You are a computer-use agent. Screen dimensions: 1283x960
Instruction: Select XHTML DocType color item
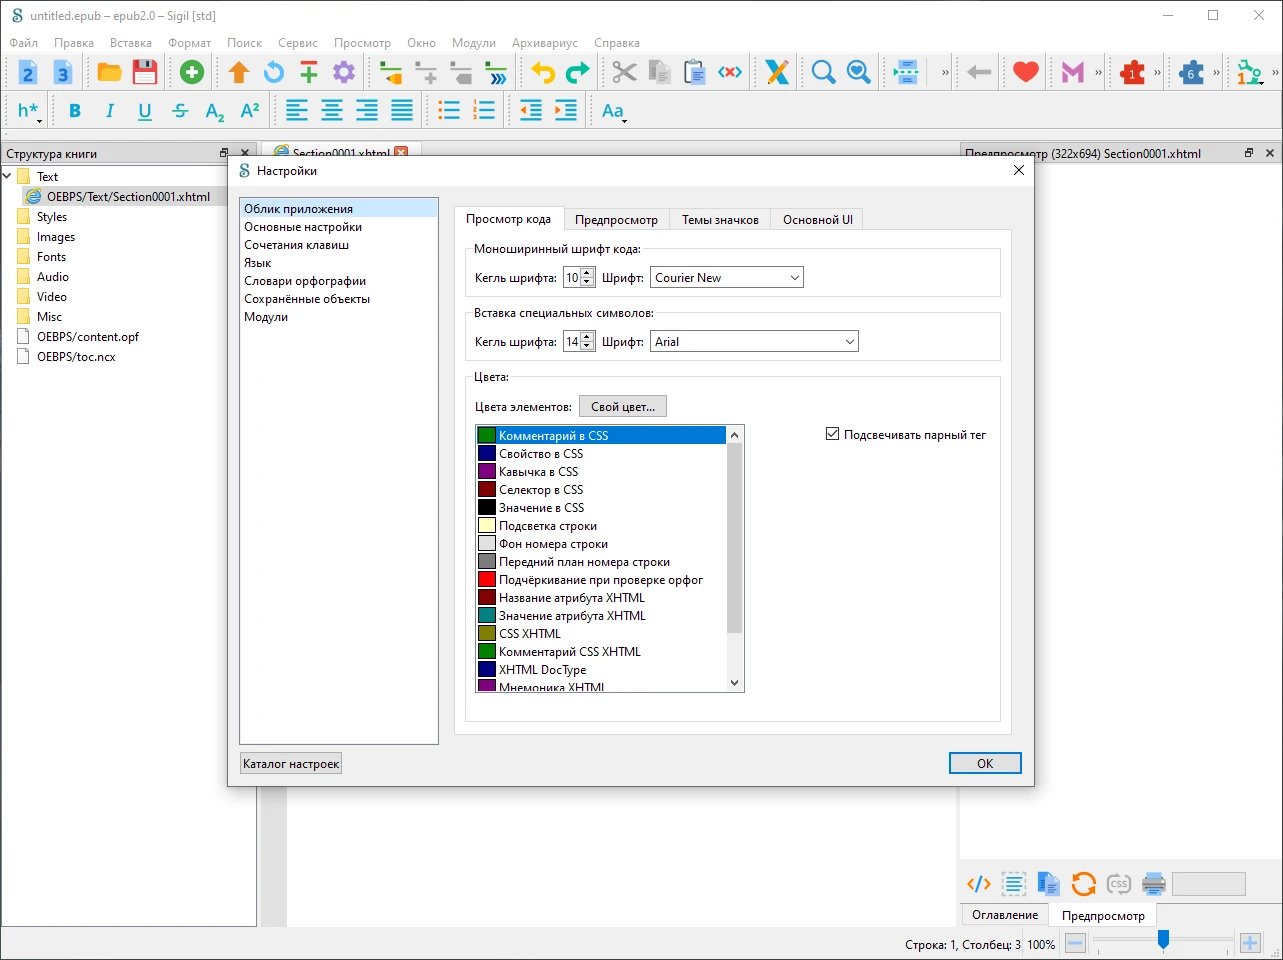[601, 670]
